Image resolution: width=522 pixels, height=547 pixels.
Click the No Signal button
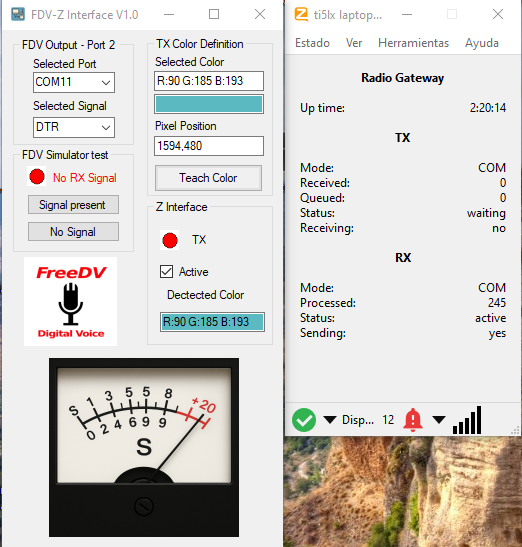[73, 232]
